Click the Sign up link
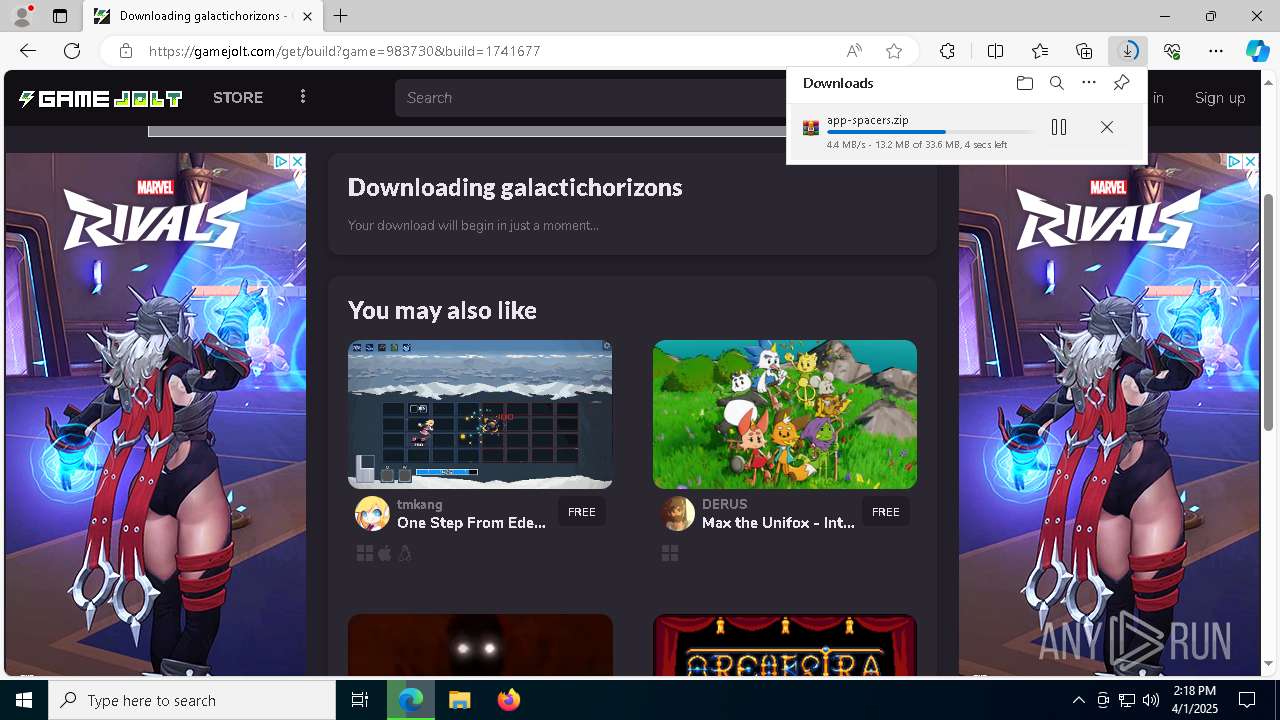This screenshot has width=1280, height=720. point(1220,97)
